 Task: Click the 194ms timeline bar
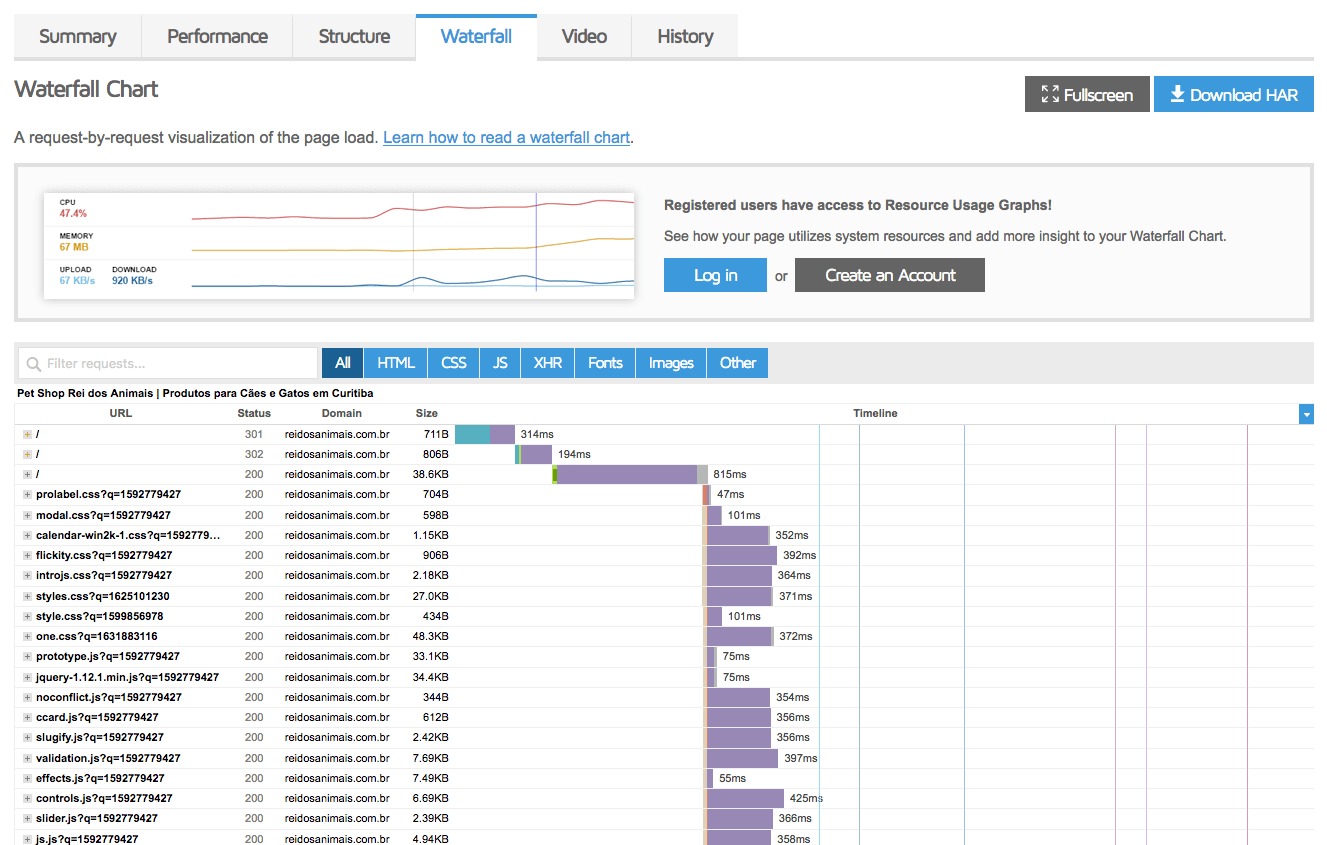click(x=533, y=454)
